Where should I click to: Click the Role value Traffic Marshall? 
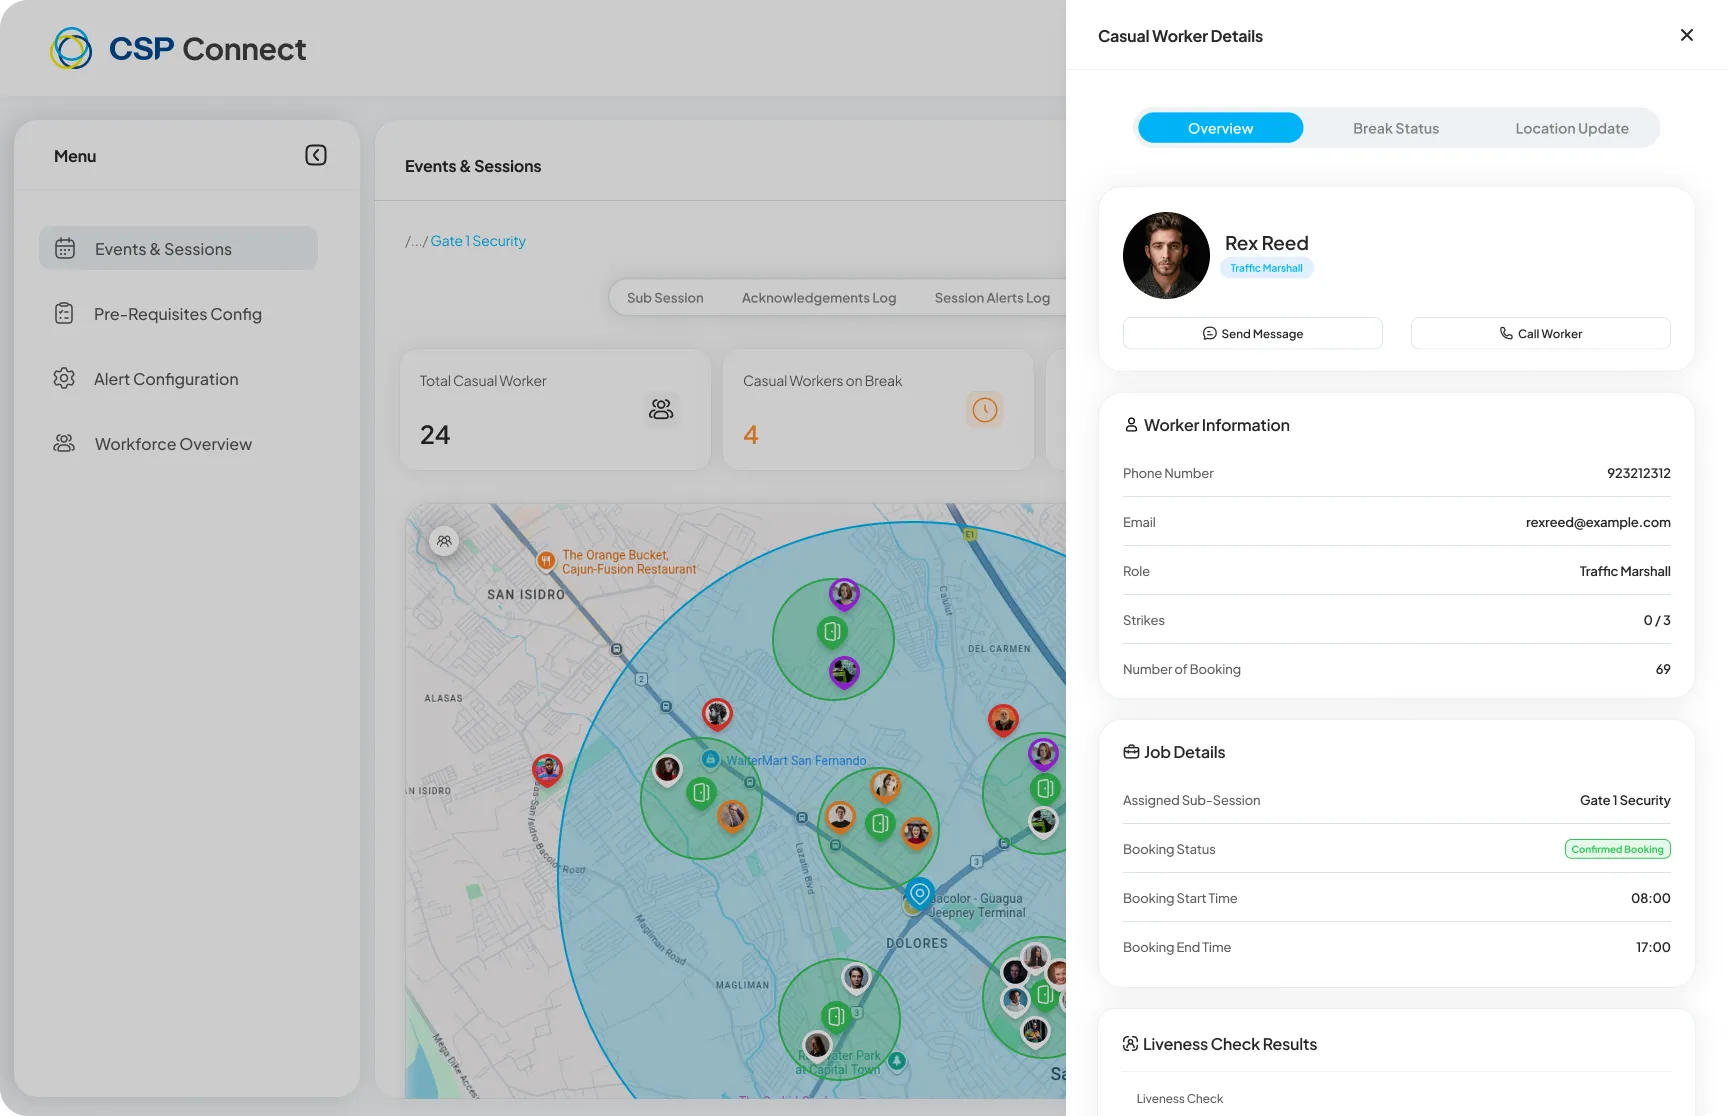(x=1625, y=571)
